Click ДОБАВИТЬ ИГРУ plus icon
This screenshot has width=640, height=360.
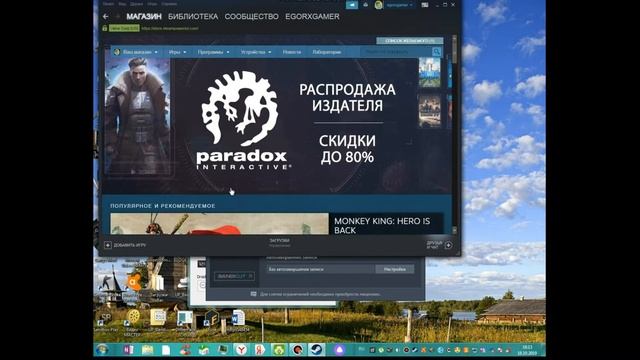pos(108,245)
